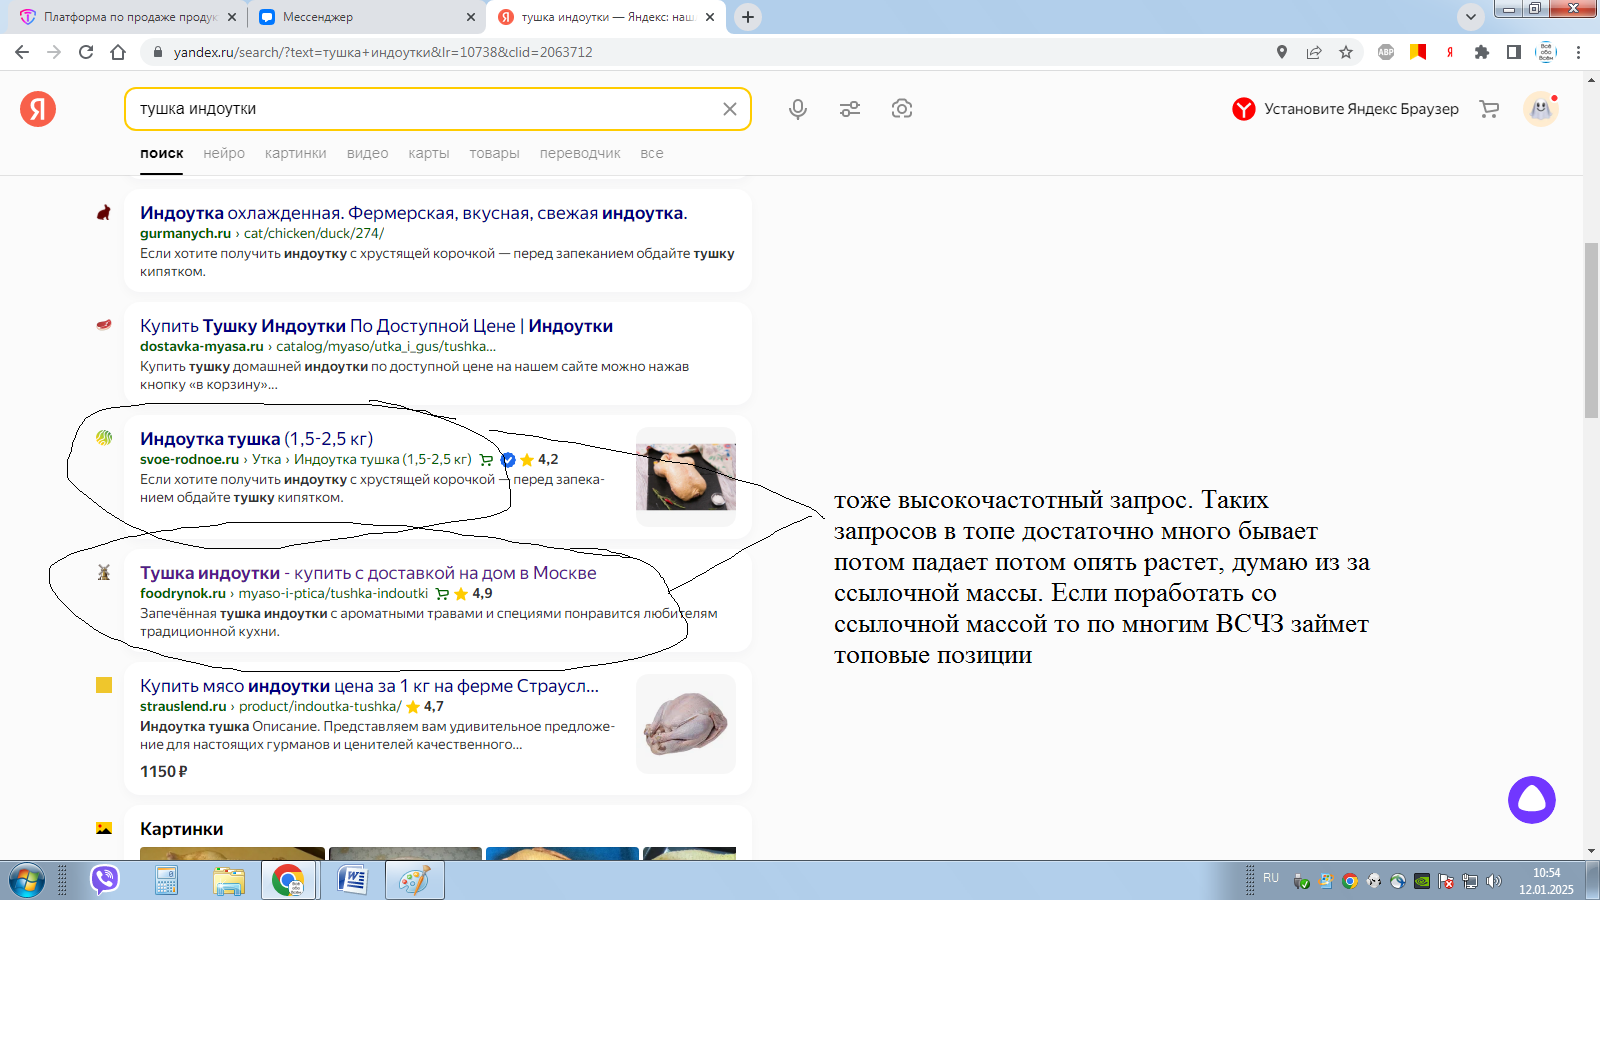Open the browser extensions puzzle icon
The image size is (1600, 1058).
click(1482, 52)
